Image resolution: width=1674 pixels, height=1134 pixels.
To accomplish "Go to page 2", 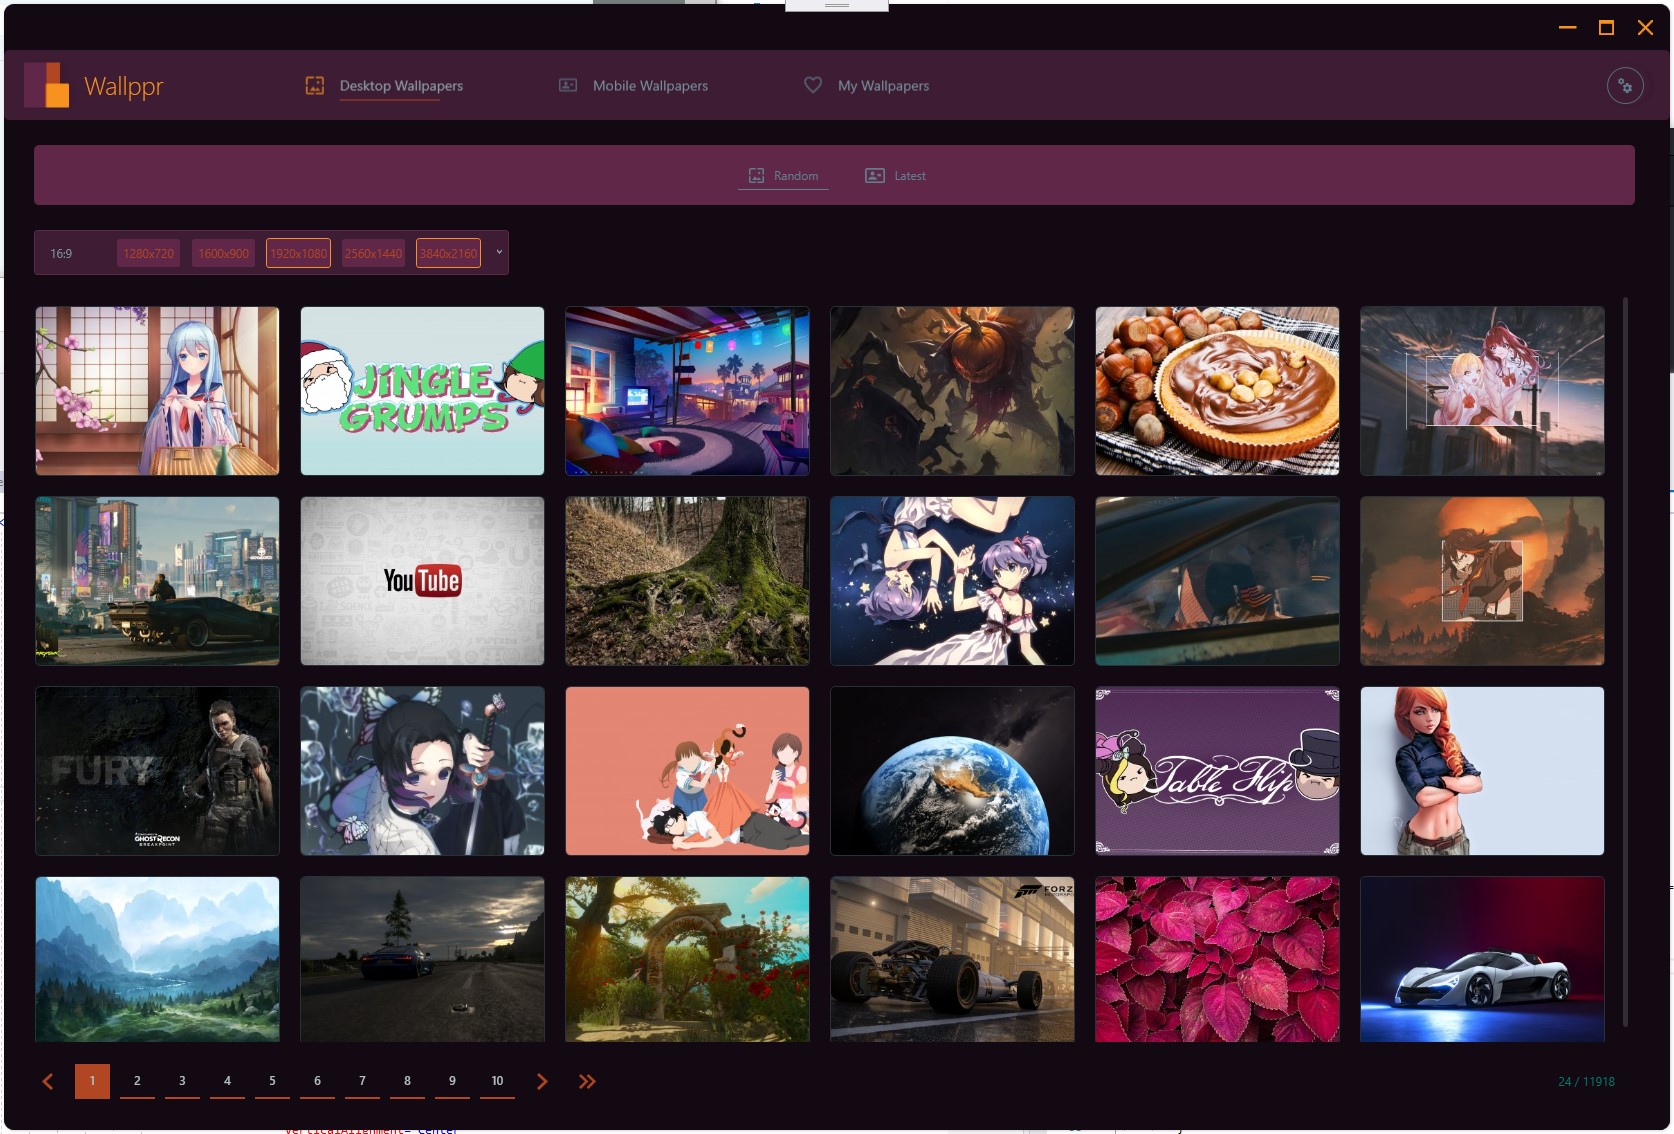I will click(x=137, y=1081).
